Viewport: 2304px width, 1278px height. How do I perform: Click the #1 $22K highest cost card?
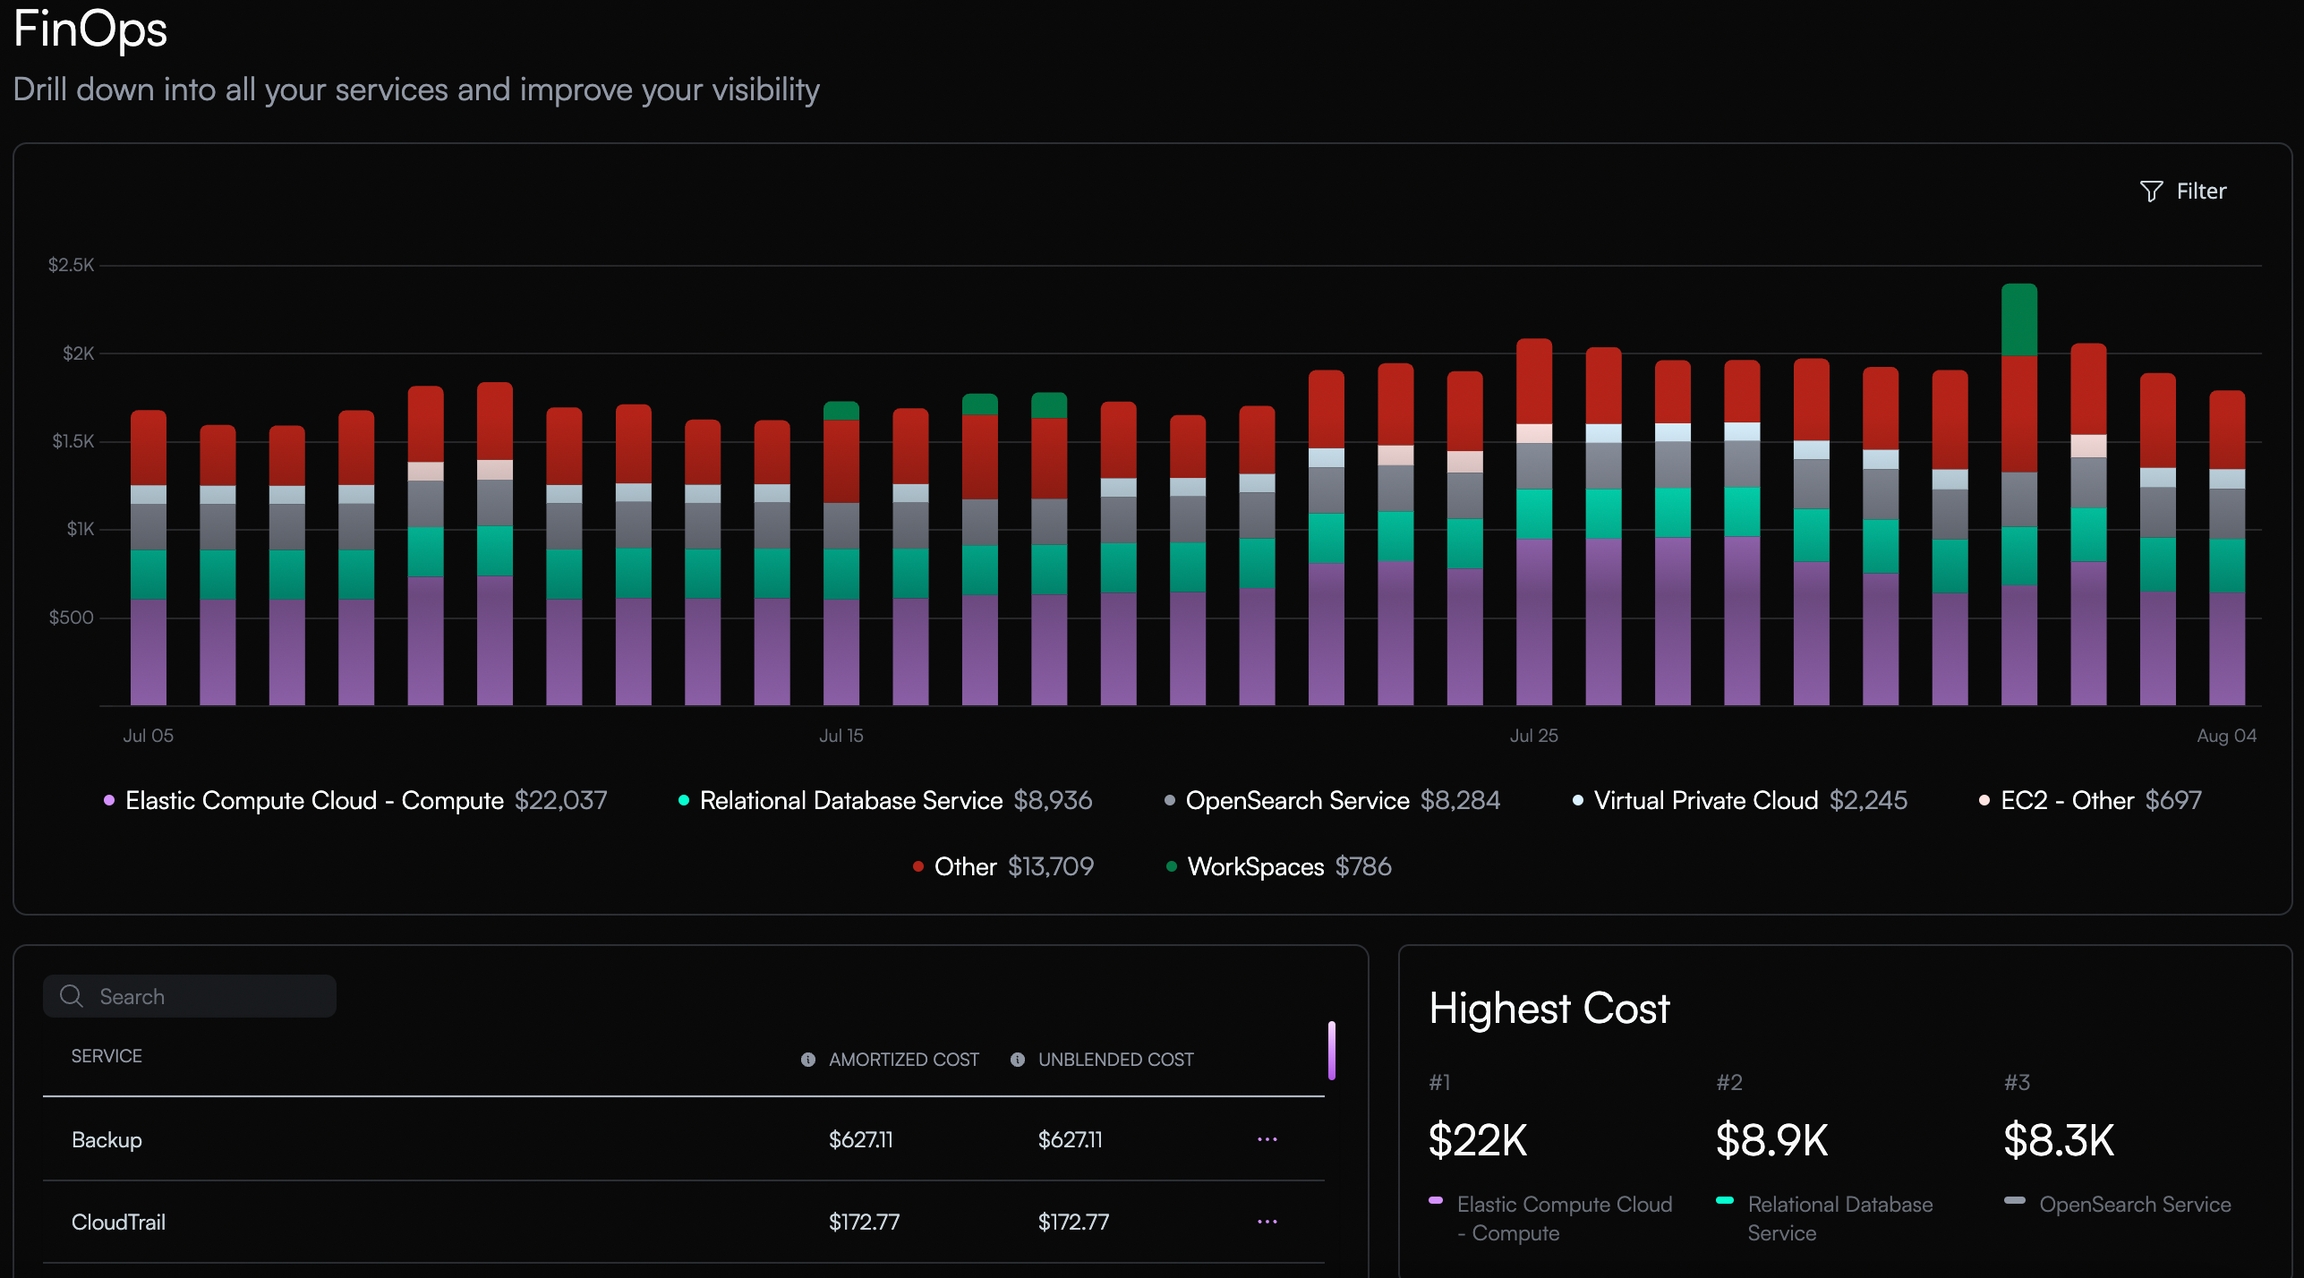(x=1477, y=1141)
